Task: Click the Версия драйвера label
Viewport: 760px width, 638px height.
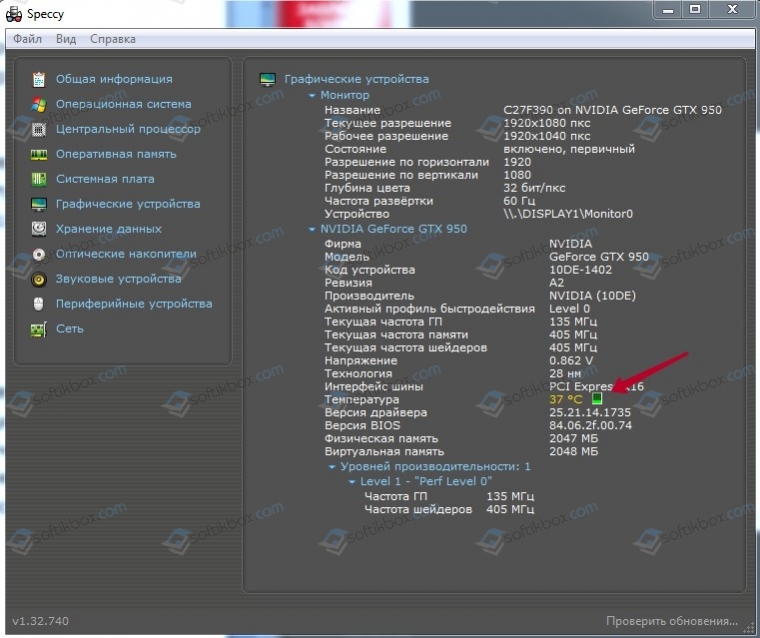Action: tap(376, 413)
